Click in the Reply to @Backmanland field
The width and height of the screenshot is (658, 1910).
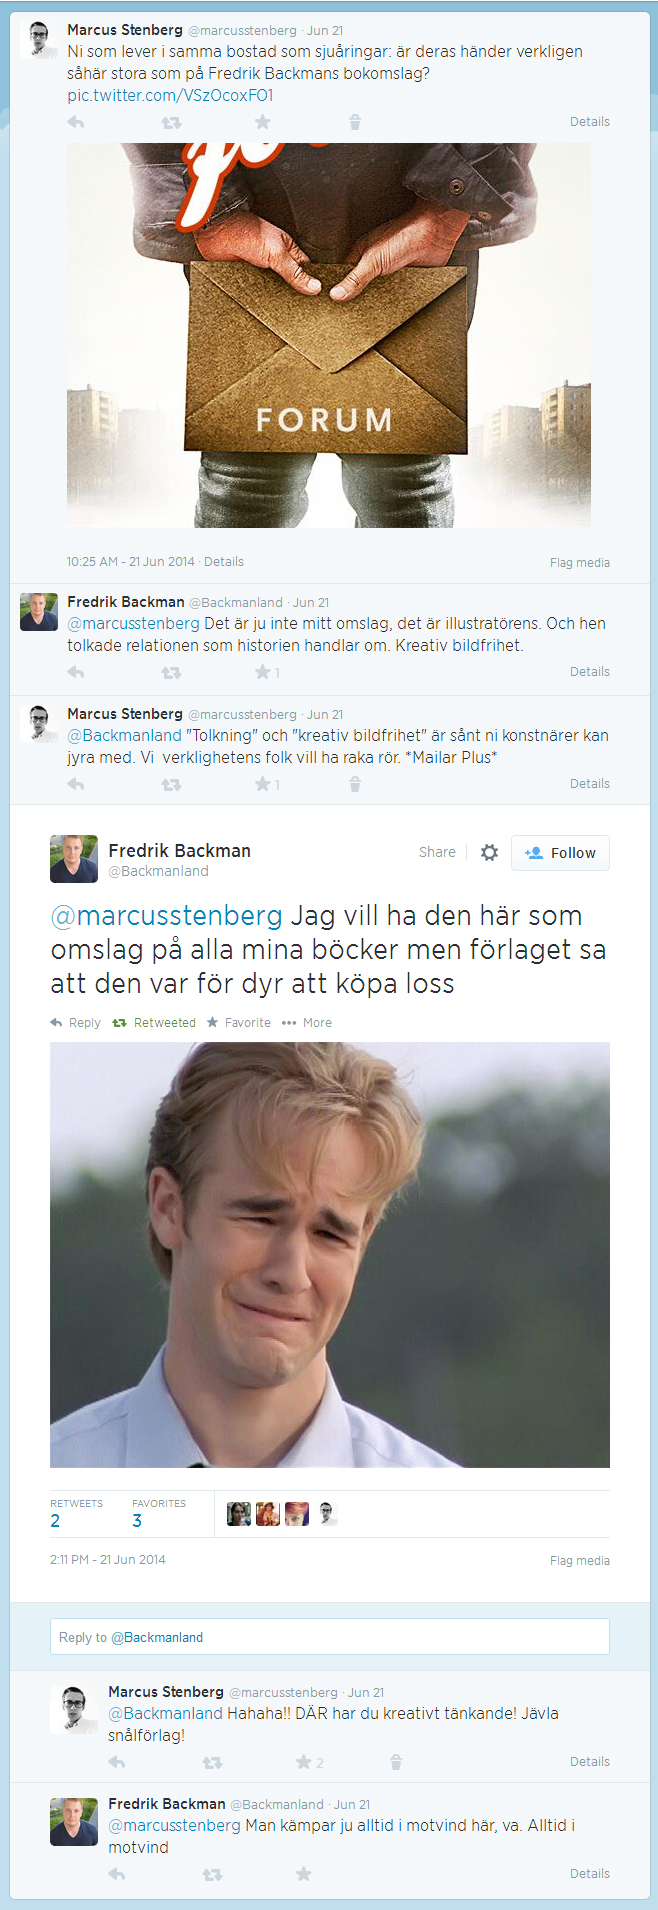coord(330,1636)
